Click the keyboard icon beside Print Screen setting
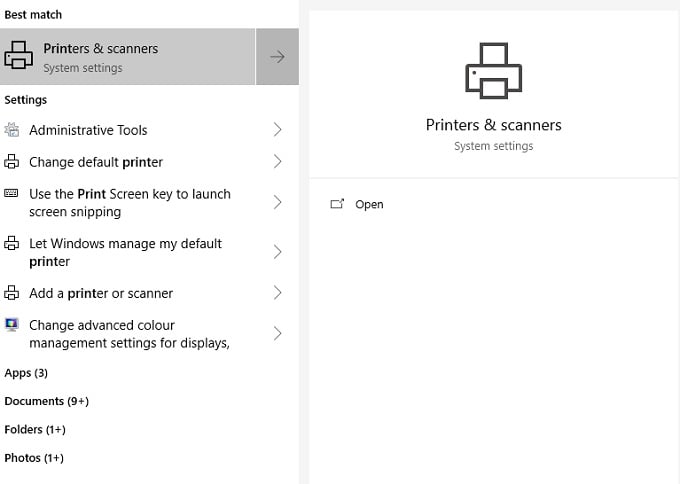Viewport: 680px width, 484px height. pyautogui.click(x=12, y=194)
